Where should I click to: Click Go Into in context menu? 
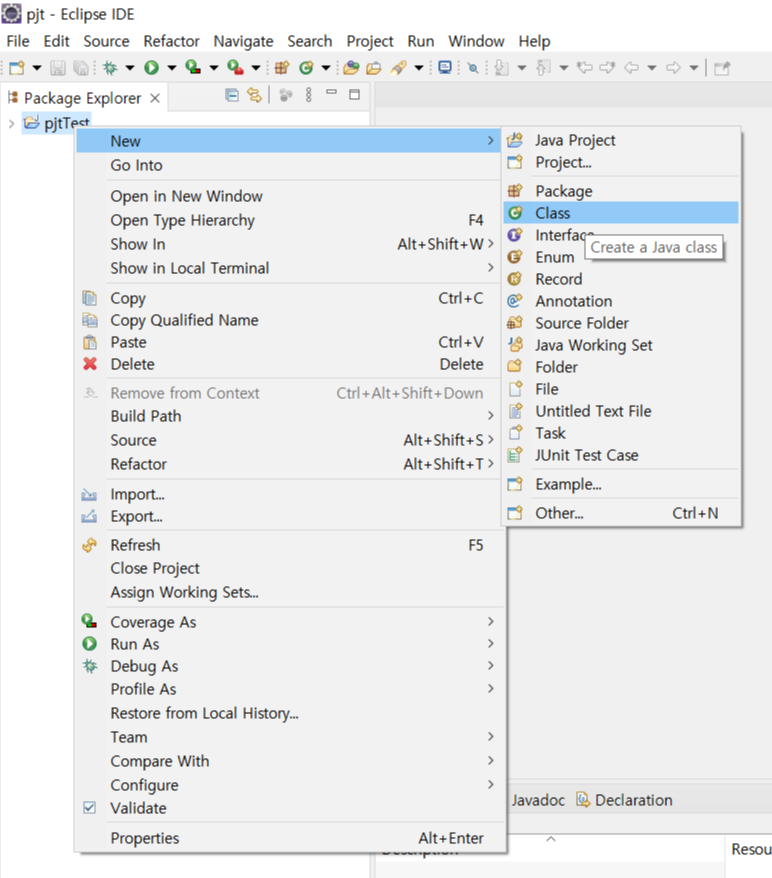(288, 165)
